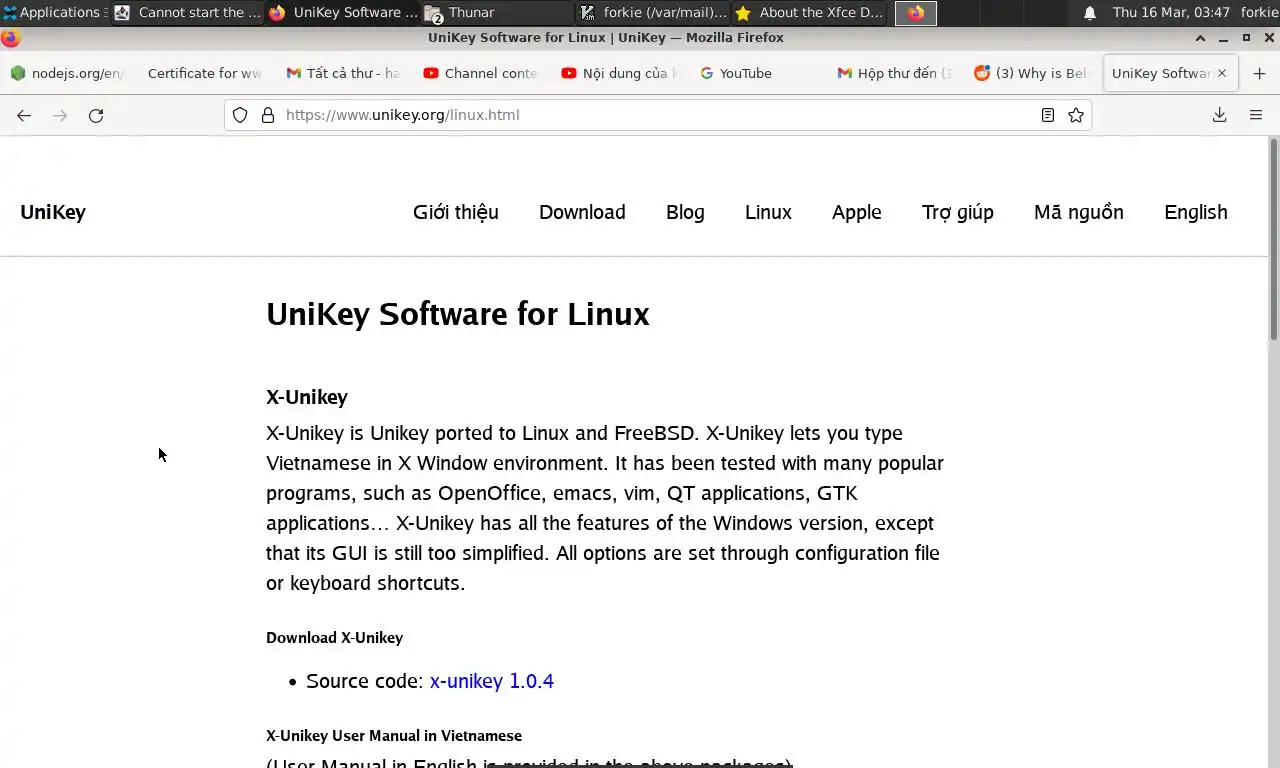Click 'X-Unikey User Manual in Vietnamese' heading
Screen dimensions: 1280x768
394,735
